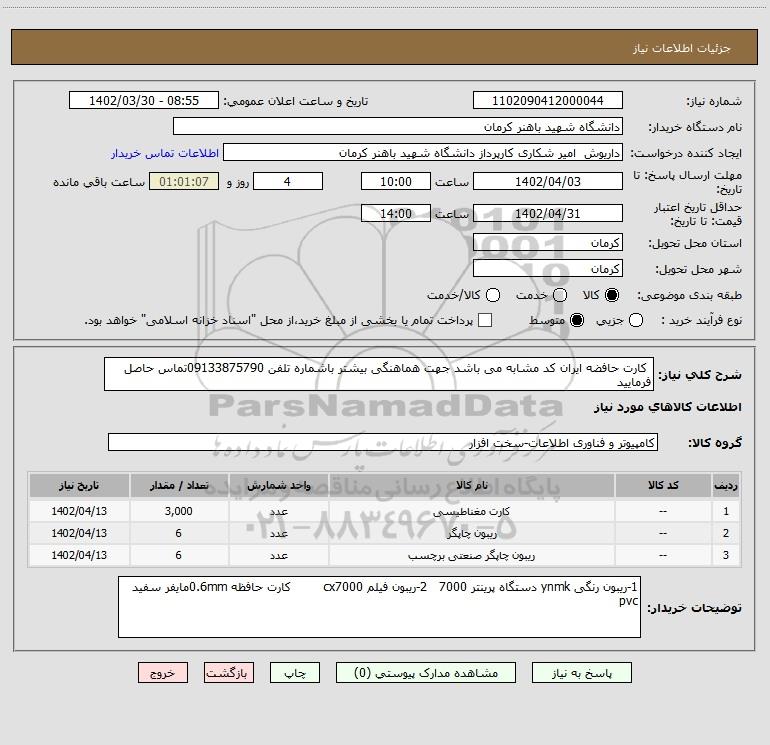The image size is (770, 745).
Task: Click the تعداد / مقدار column header
Action: point(179,486)
